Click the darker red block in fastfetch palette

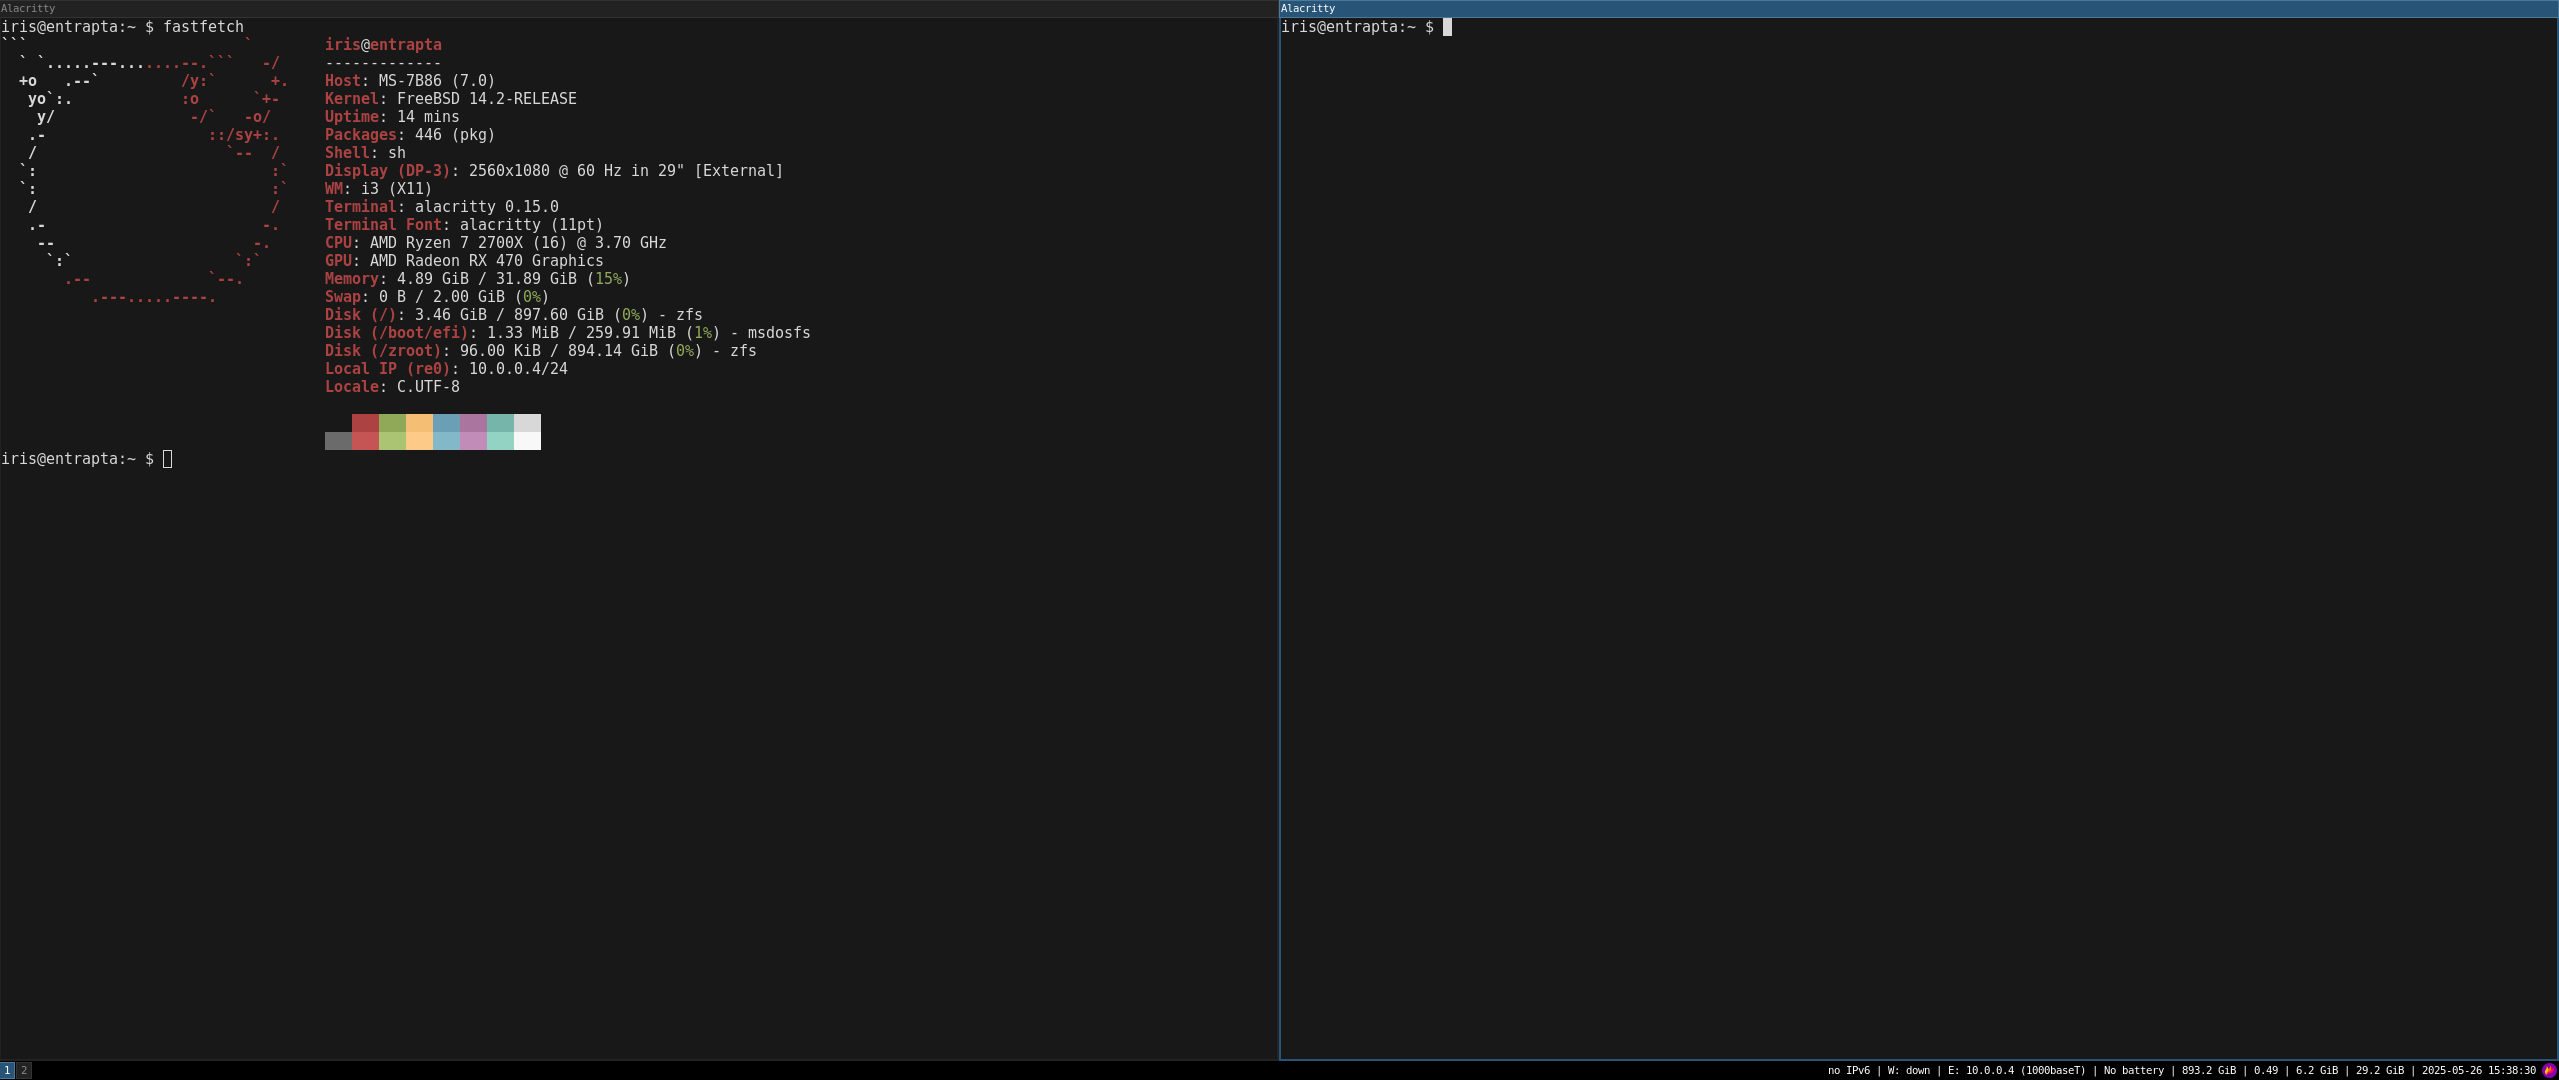[365, 423]
